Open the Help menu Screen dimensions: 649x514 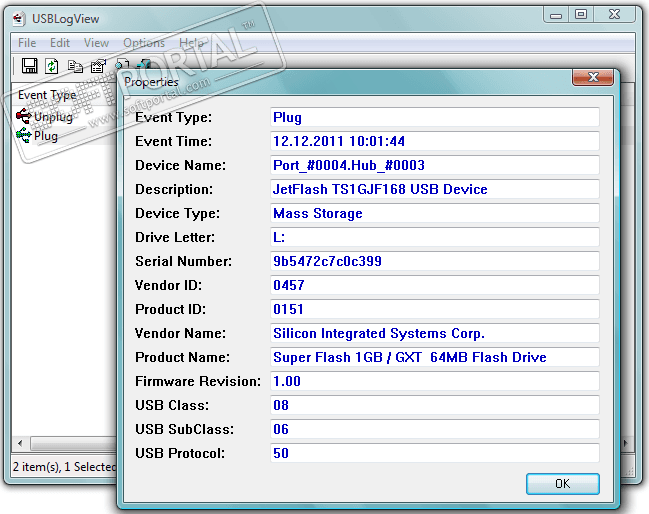(x=191, y=43)
